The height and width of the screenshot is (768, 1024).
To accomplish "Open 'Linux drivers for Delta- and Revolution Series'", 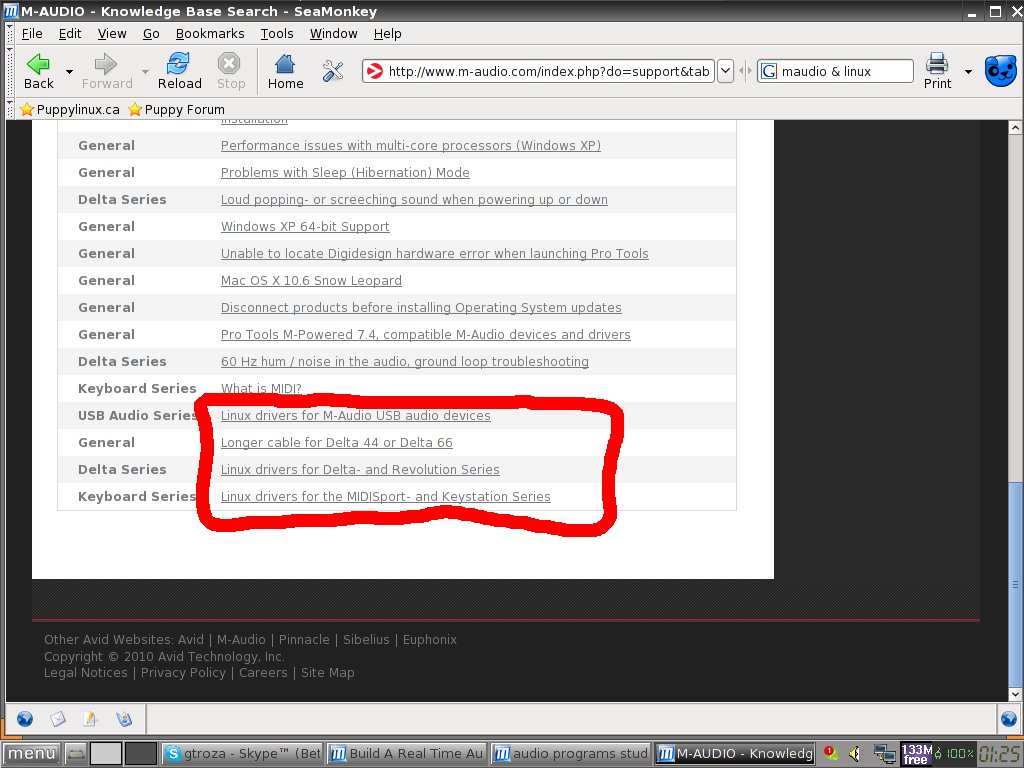I will click(360, 470).
